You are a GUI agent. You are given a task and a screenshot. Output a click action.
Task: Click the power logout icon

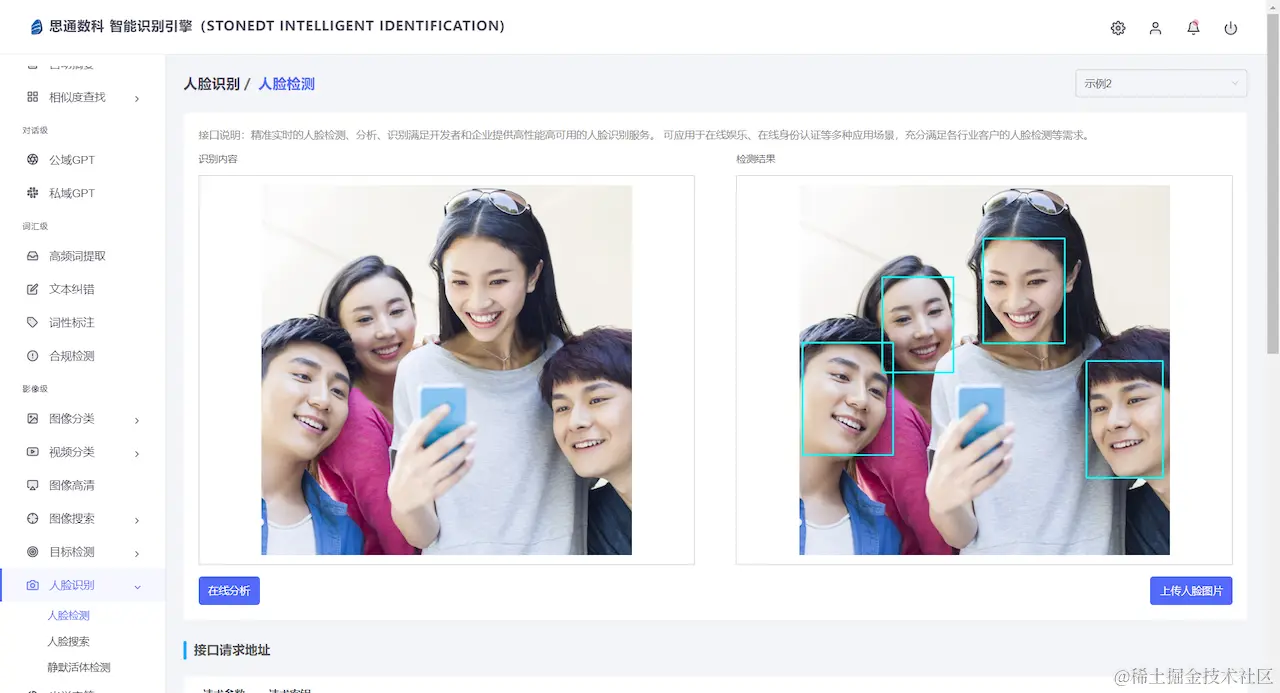(1231, 28)
